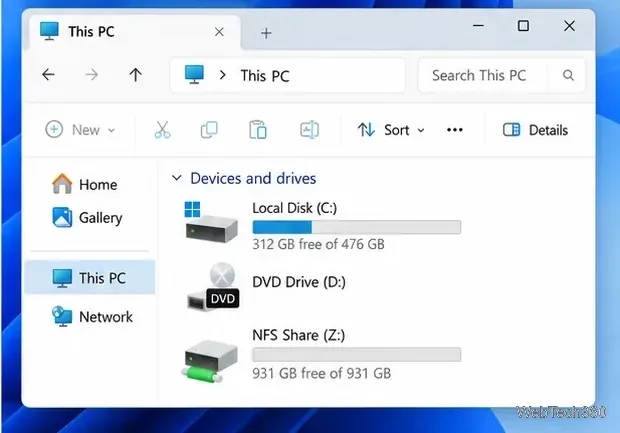Click the Copy icon in toolbar
Image resolution: width=620 pixels, height=433 pixels.
[209, 130]
